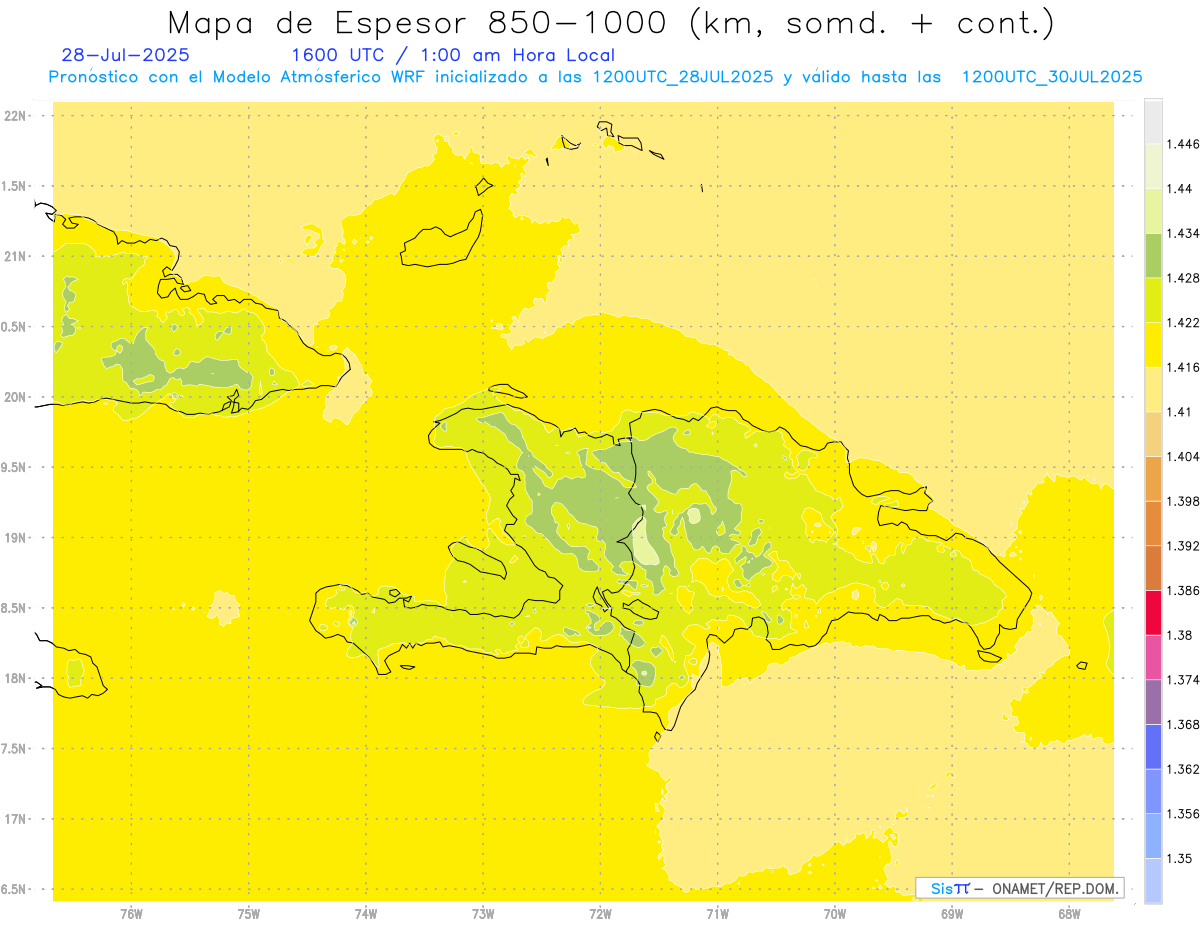Click legend value 1.446
The image size is (1200, 927).
point(1185,144)
